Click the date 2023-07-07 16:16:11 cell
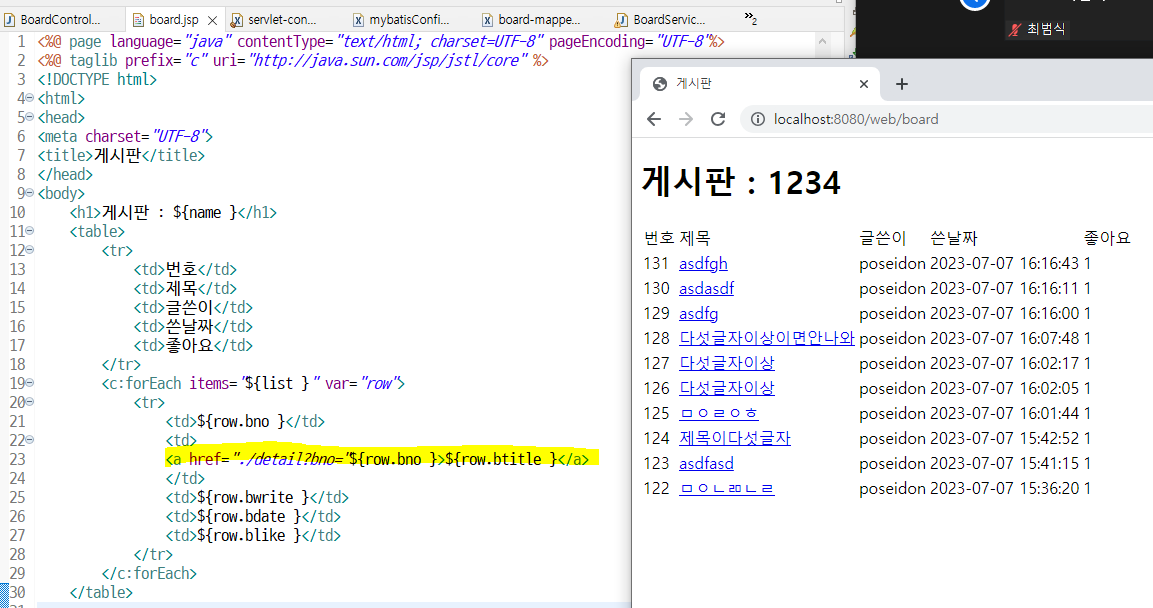Screen dimensions: 1153x608 (1004, 288)
